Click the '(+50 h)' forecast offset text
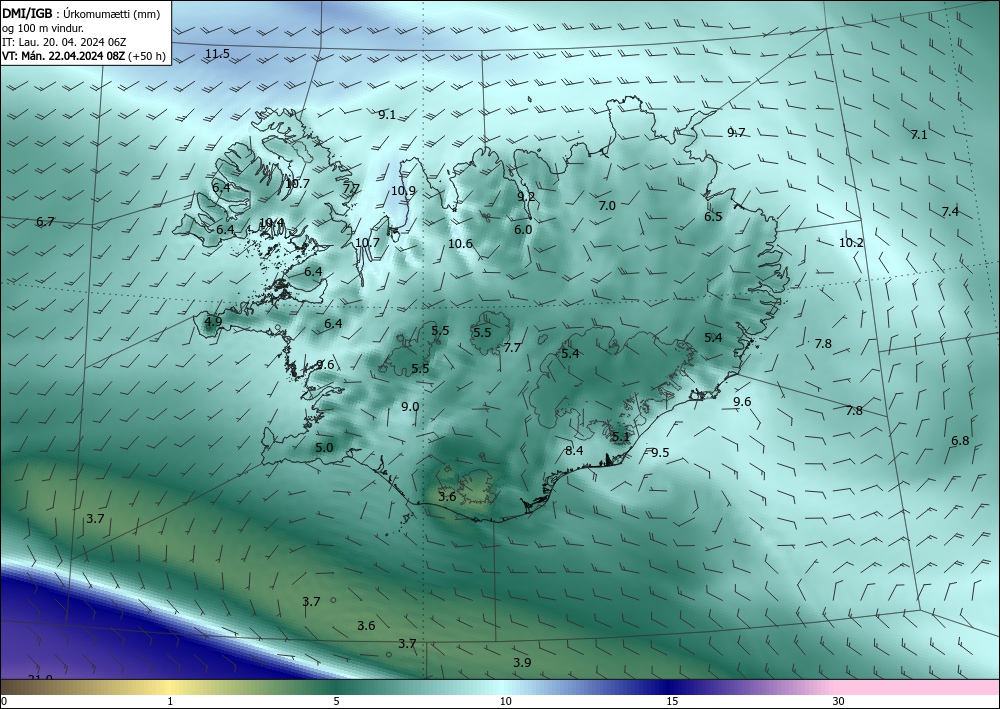This screenshot has width=1000, height=709. [x=147, y=56]
